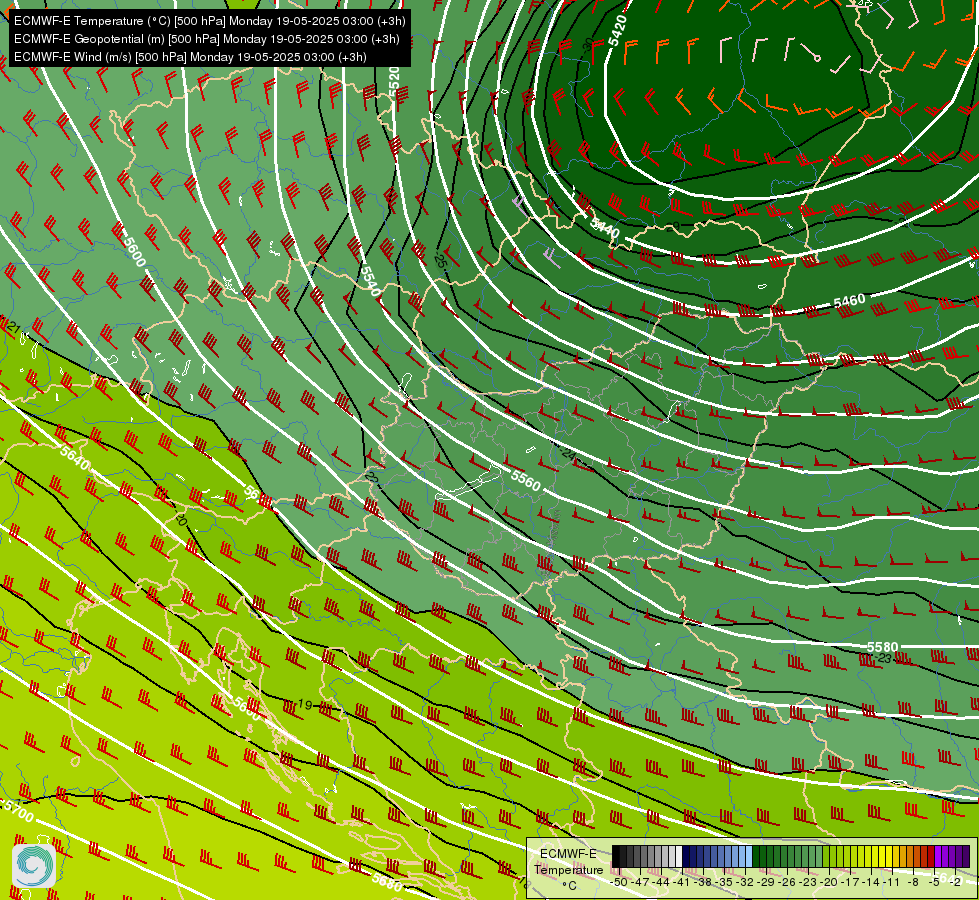Click the -11 legend scale value
Image resolution: width=979 pixels, height=900 pixels.
(891, 882)
